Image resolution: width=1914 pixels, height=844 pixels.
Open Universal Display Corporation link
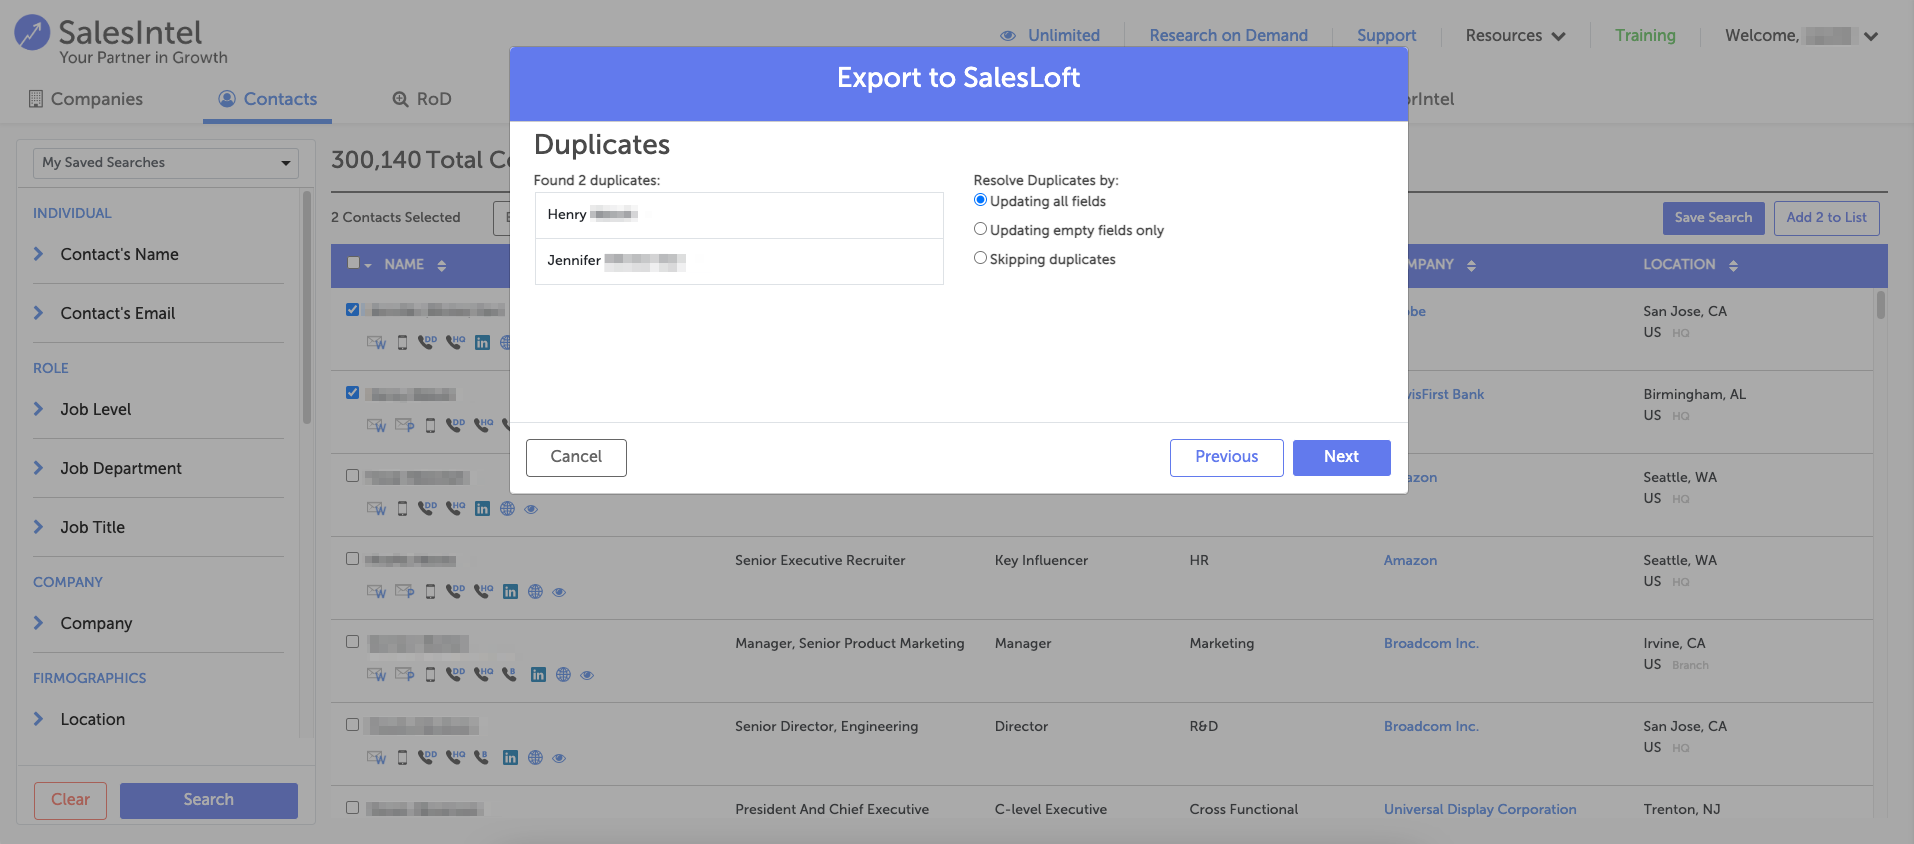(x=1480, y=809)
